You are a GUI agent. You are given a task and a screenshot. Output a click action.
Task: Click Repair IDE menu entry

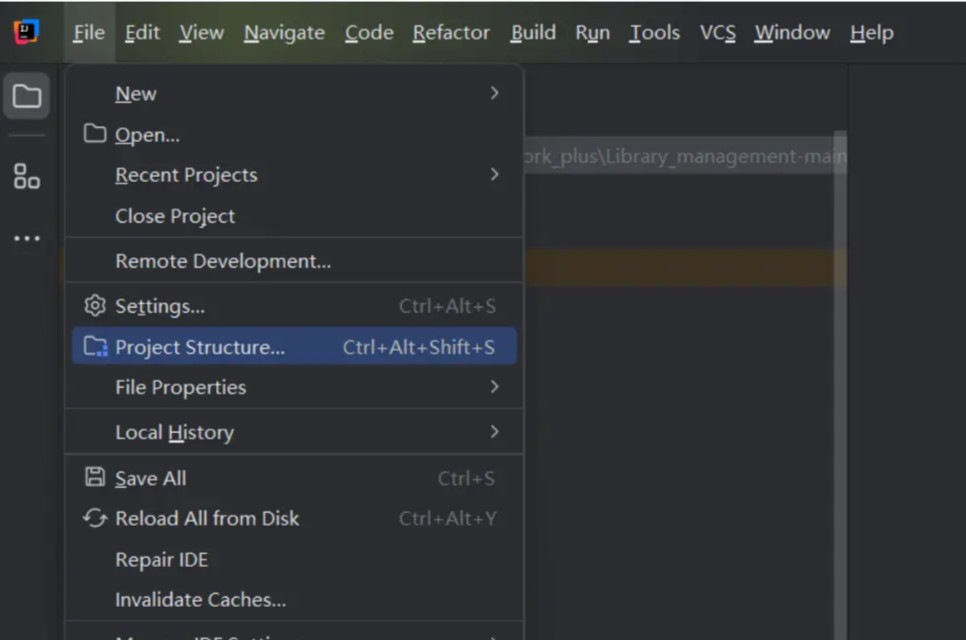tap(162, 559)
